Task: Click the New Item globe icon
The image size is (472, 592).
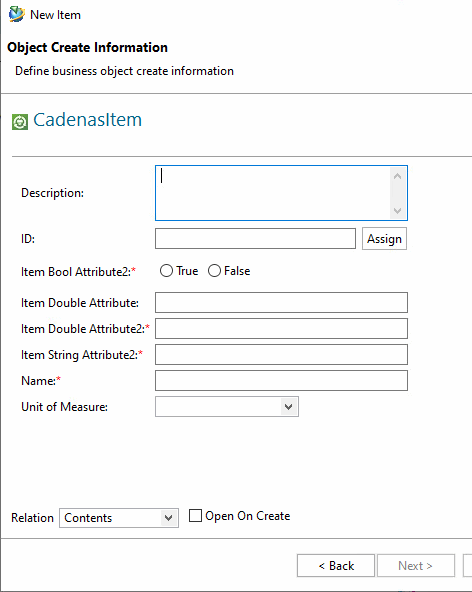Action: point(17,14)
